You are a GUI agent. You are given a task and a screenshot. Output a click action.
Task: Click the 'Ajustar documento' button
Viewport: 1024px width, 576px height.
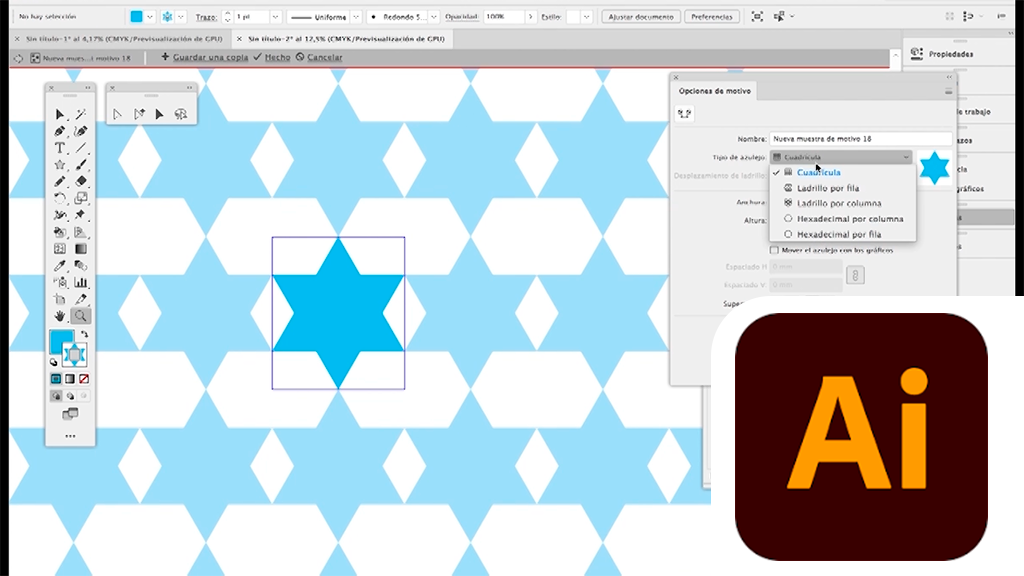(640, 17)
